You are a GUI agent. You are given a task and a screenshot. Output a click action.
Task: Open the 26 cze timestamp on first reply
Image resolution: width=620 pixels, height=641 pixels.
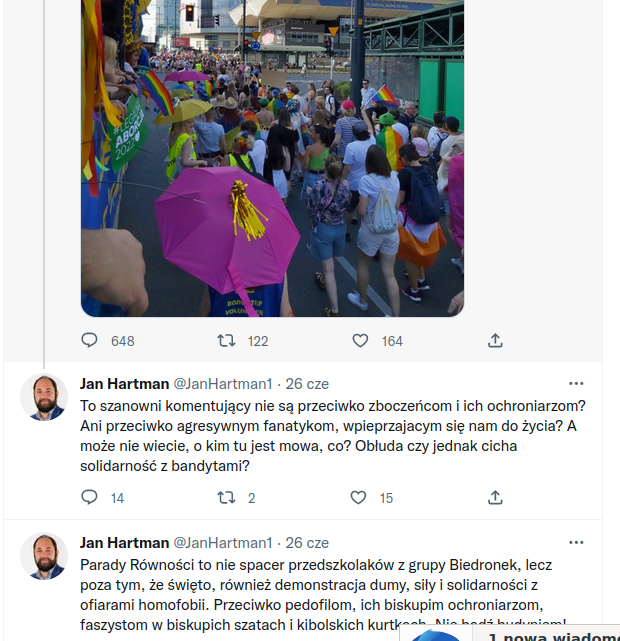[x=307, y=383]
